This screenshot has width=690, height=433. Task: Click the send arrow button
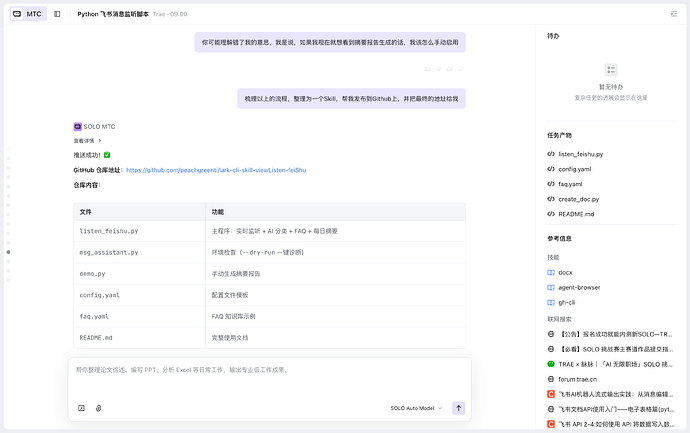coord(459,408)
